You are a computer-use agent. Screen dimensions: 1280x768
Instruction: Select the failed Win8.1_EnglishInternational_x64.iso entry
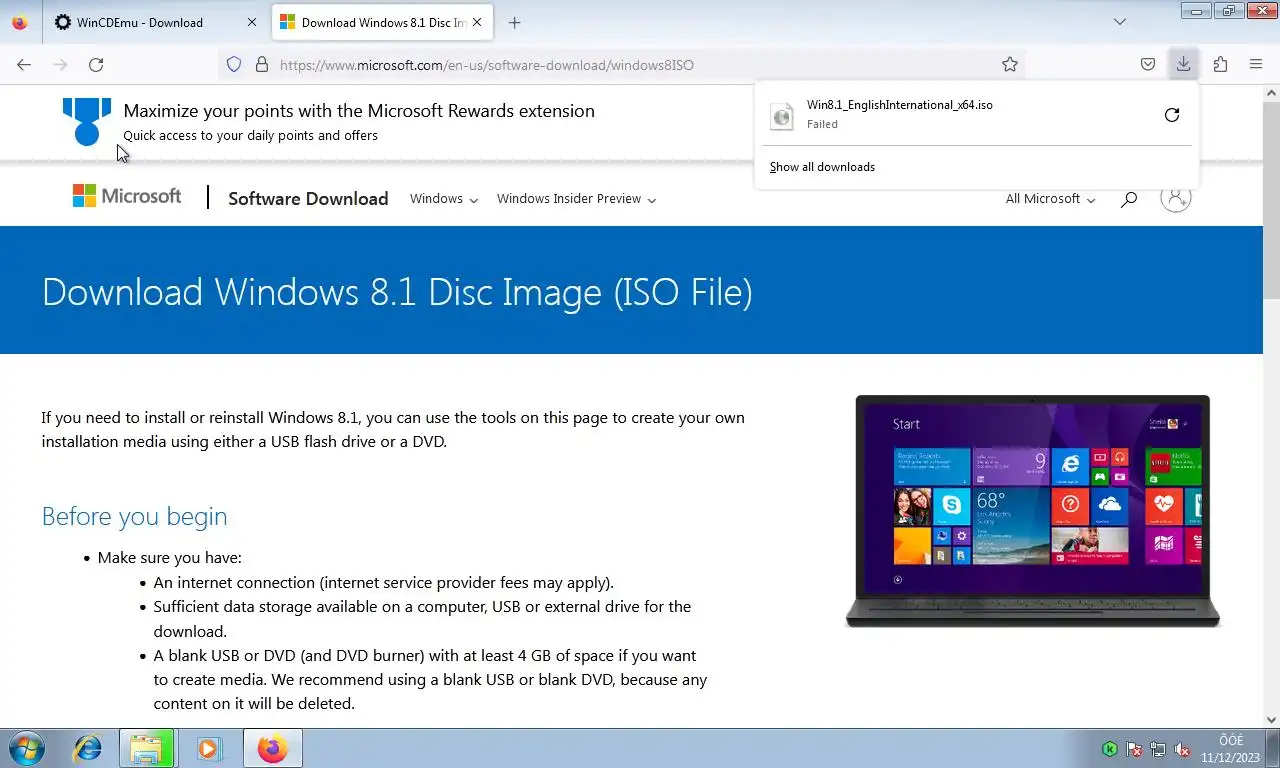click(976, 115)
